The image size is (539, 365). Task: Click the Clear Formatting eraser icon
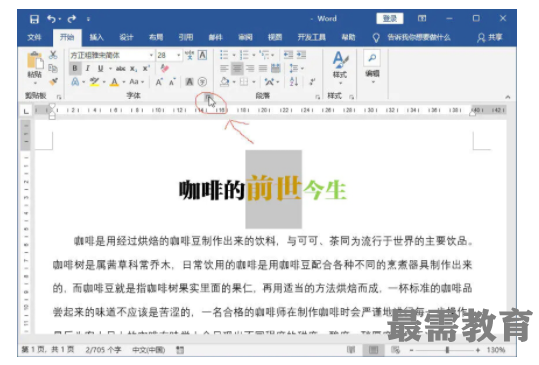[x=164, y=68]
